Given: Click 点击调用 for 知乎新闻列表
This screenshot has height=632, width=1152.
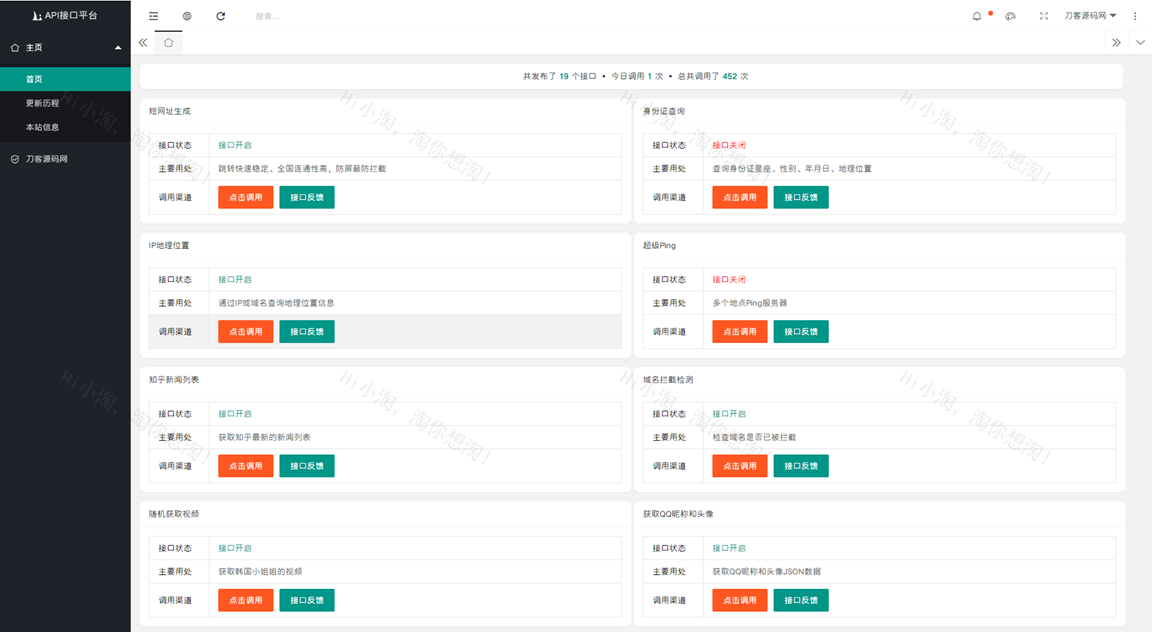Looking at the screenshot, I should coord(245,466).
